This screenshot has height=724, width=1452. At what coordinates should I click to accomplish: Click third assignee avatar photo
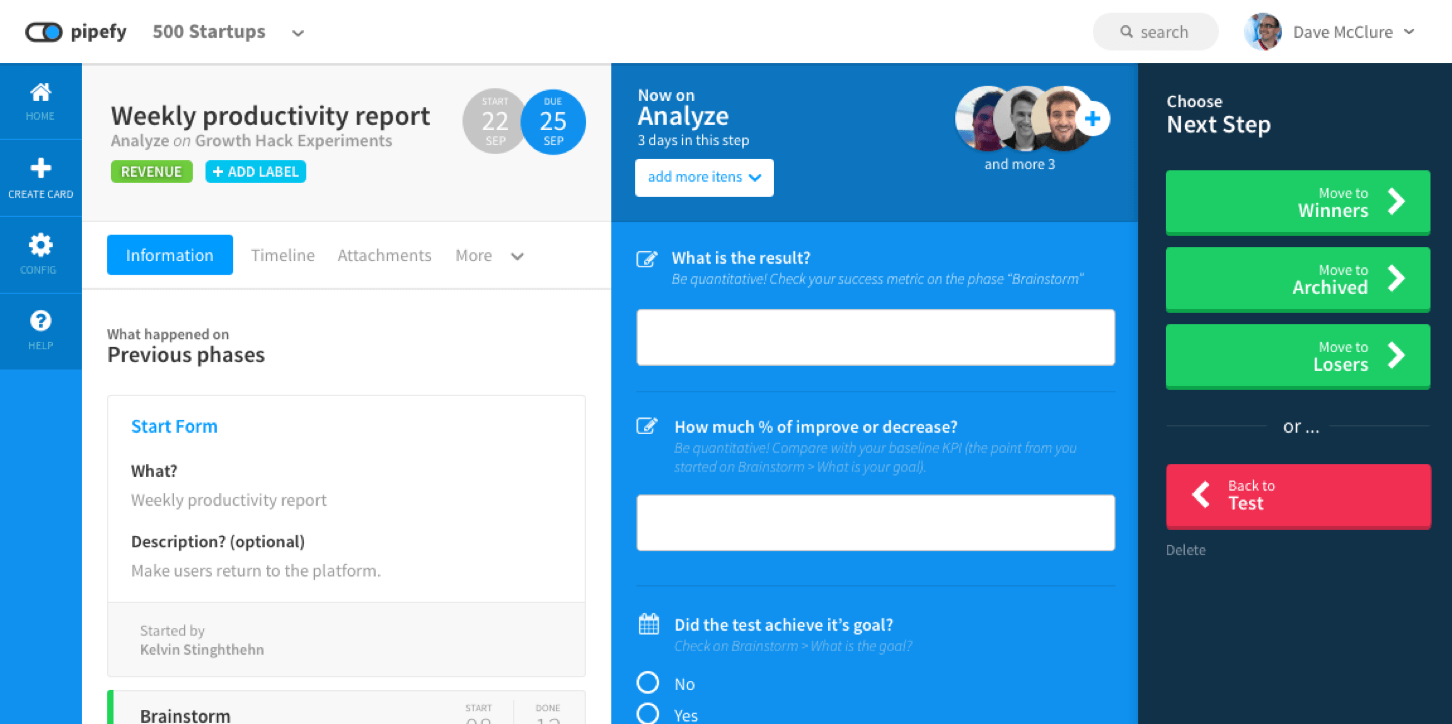1062,119
